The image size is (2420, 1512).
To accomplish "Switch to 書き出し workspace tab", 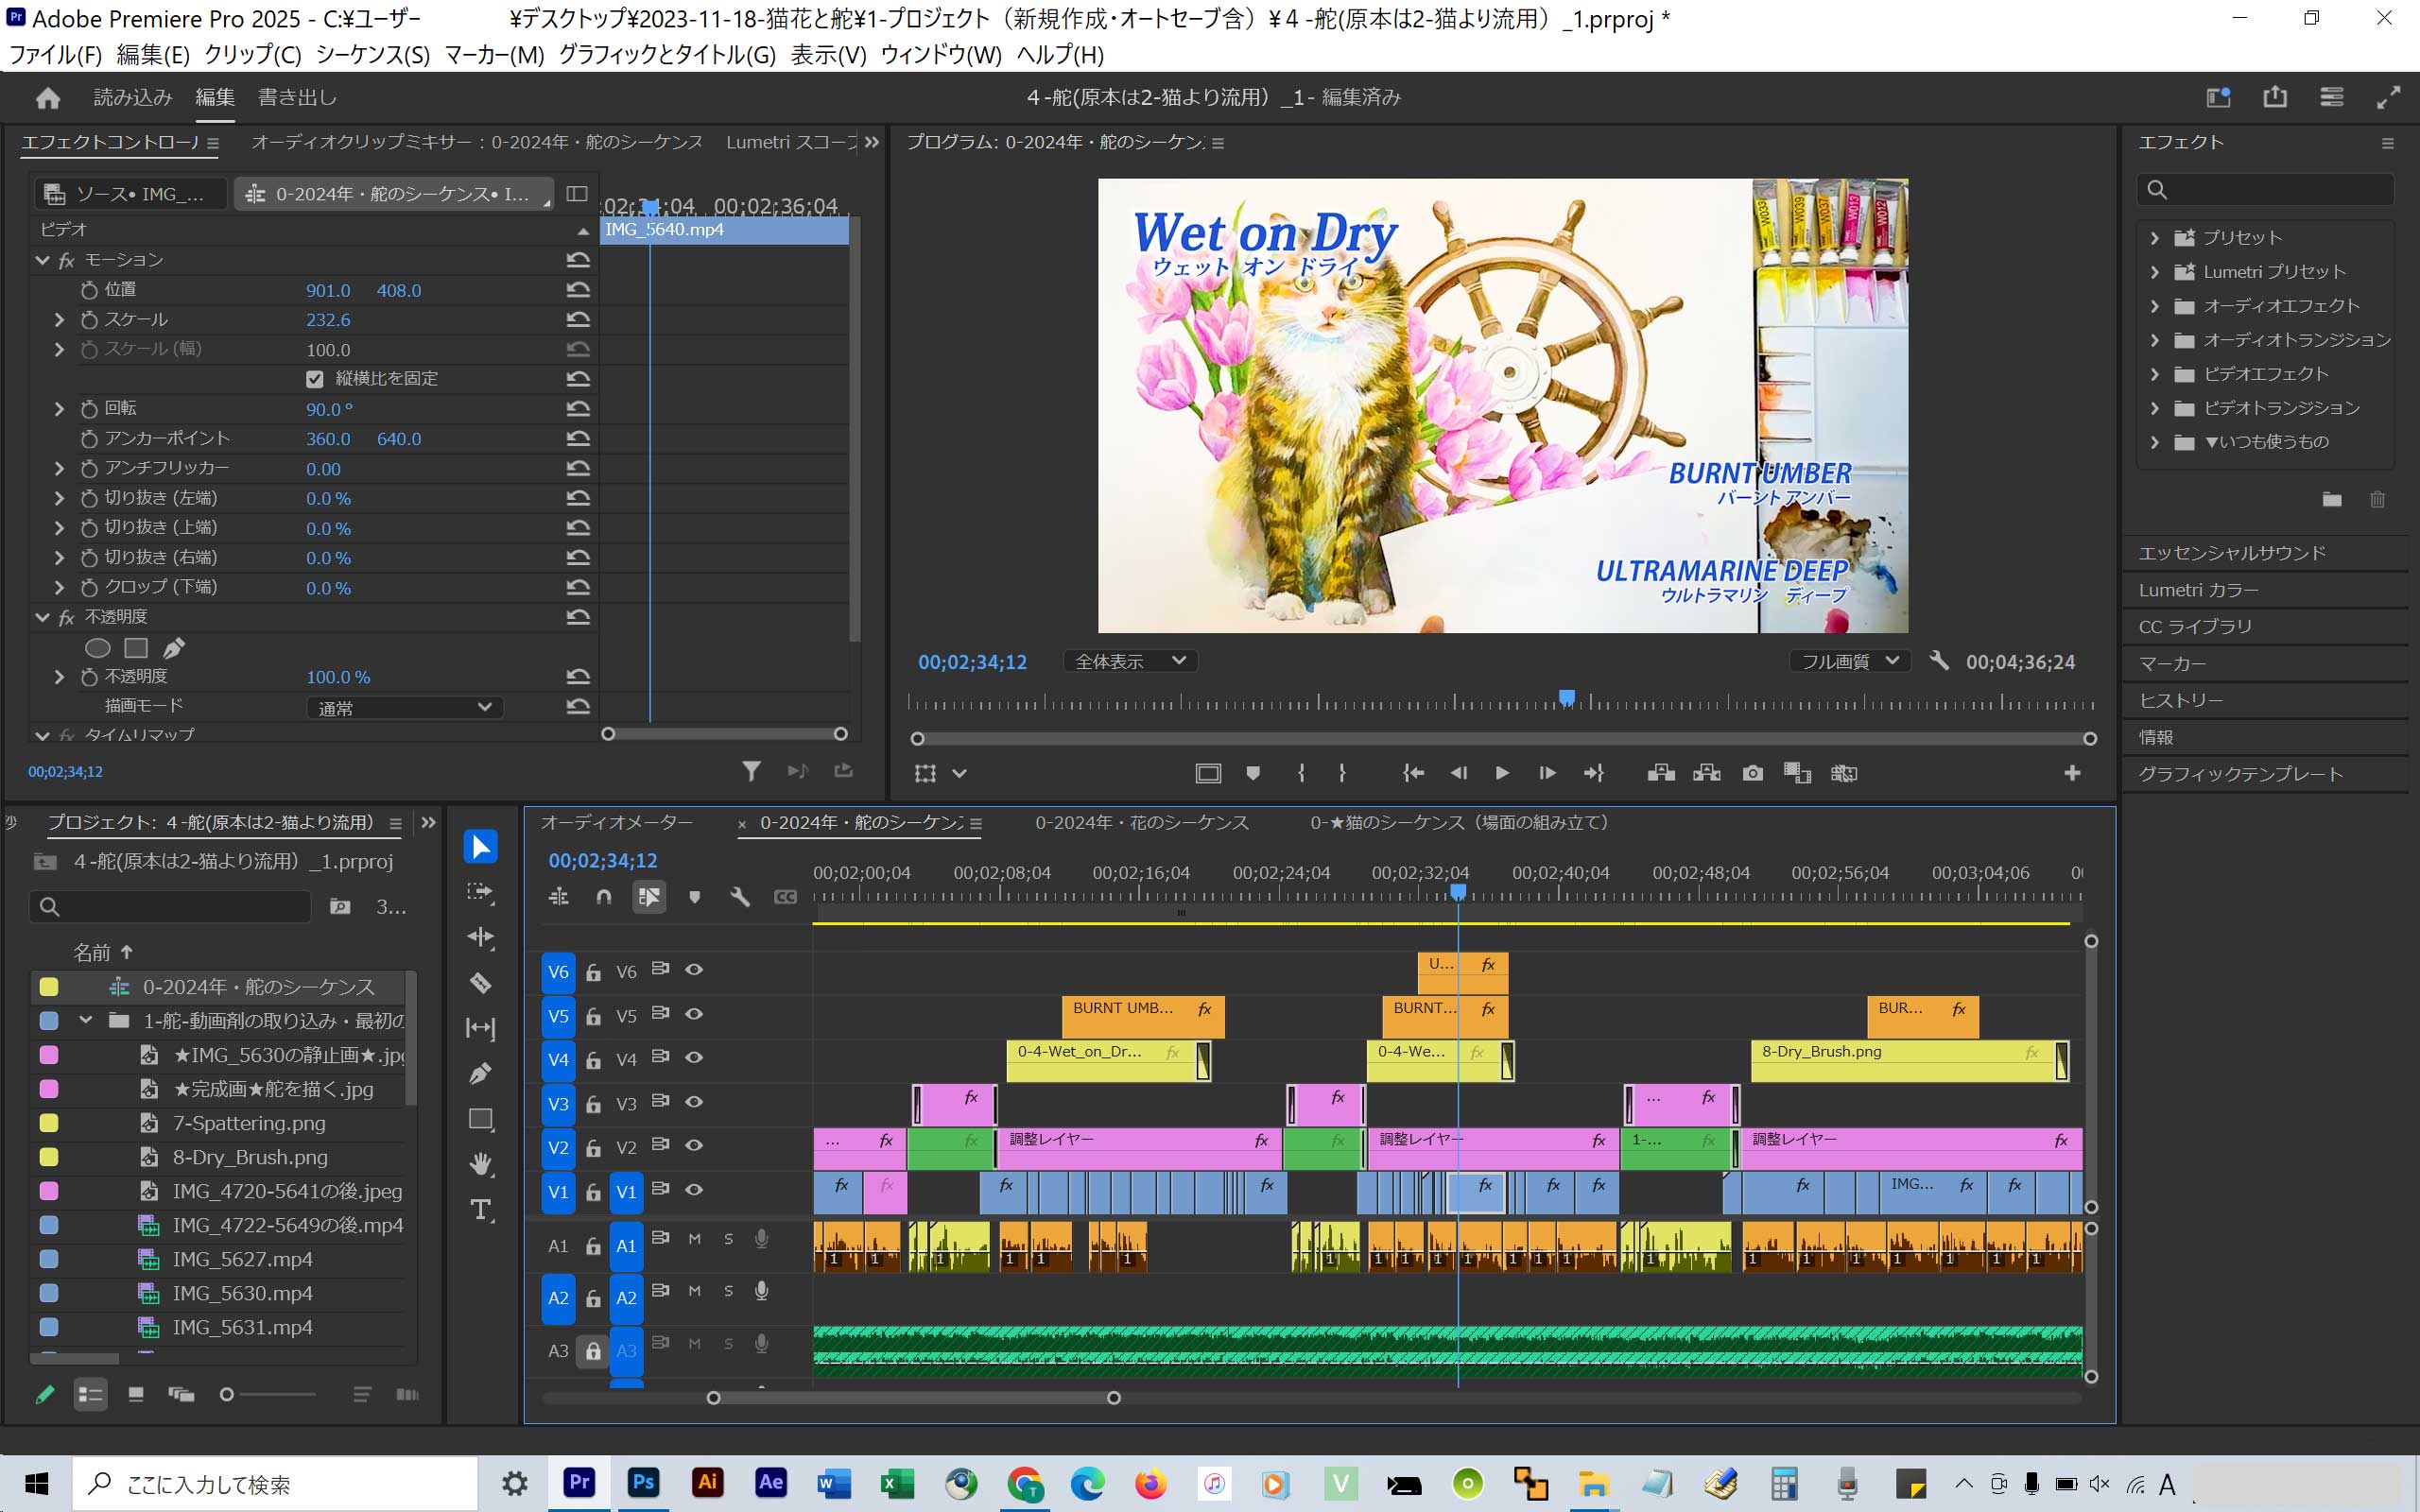I will tap(297, 97).
